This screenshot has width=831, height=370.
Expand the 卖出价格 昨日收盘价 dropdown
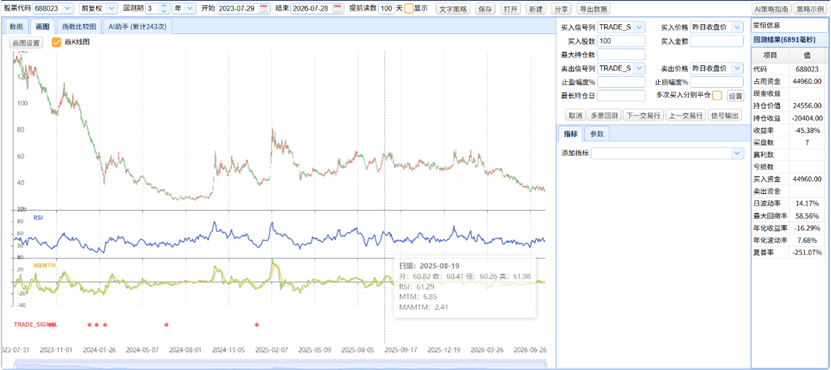(738, 68)
